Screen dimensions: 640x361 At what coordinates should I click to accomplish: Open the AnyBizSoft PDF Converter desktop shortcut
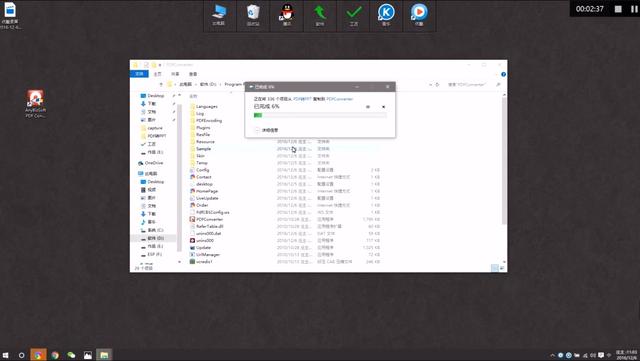point(36,104)
